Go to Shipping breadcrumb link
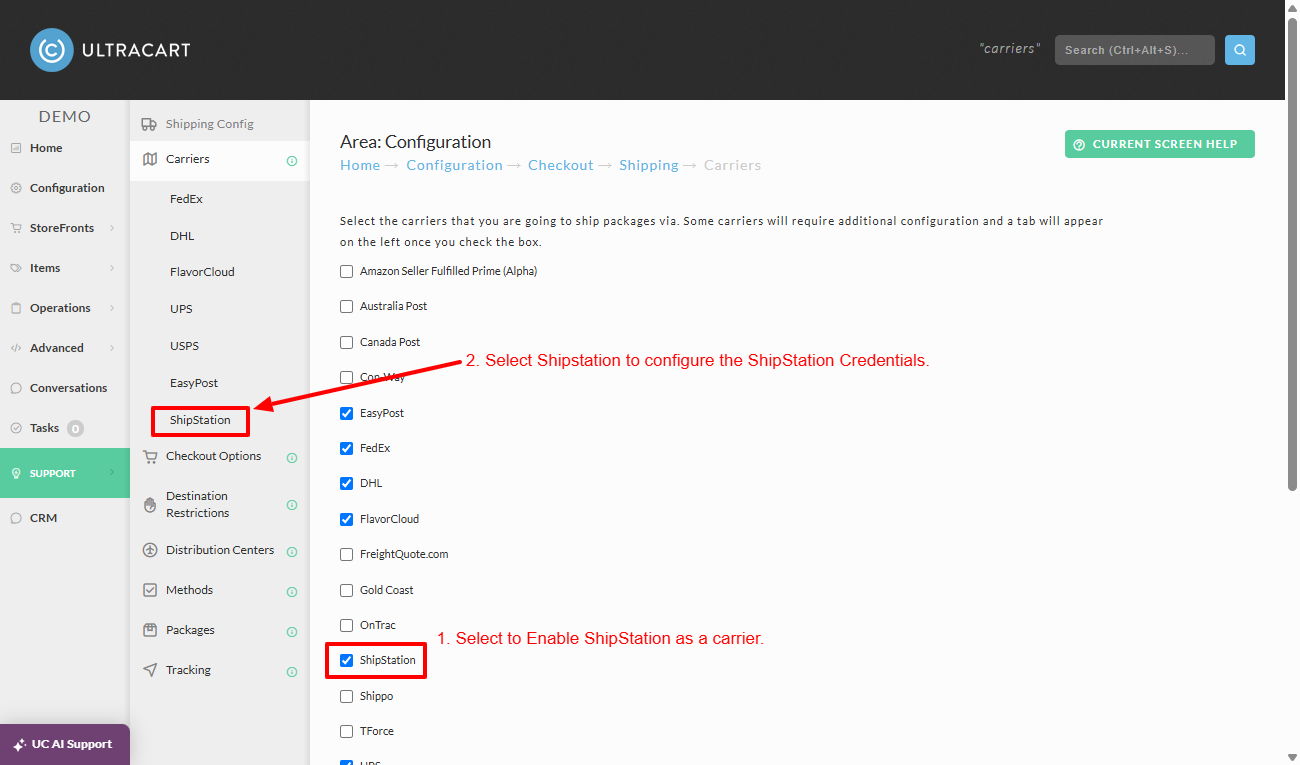Image resolution: width=1300 pixels, height=765 pixels. (x=649, y=165)
